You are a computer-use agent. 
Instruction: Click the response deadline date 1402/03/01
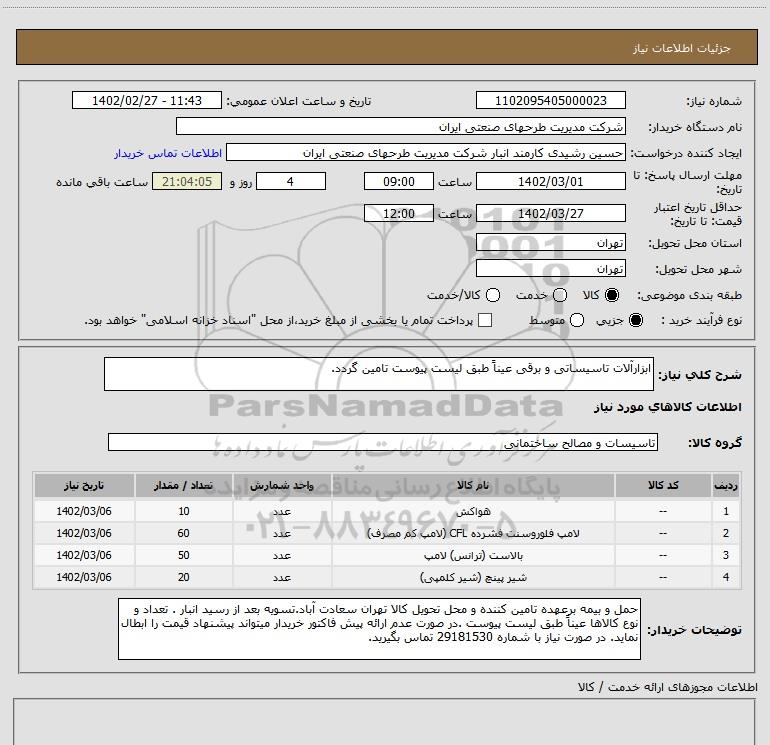tap(550, 181)
